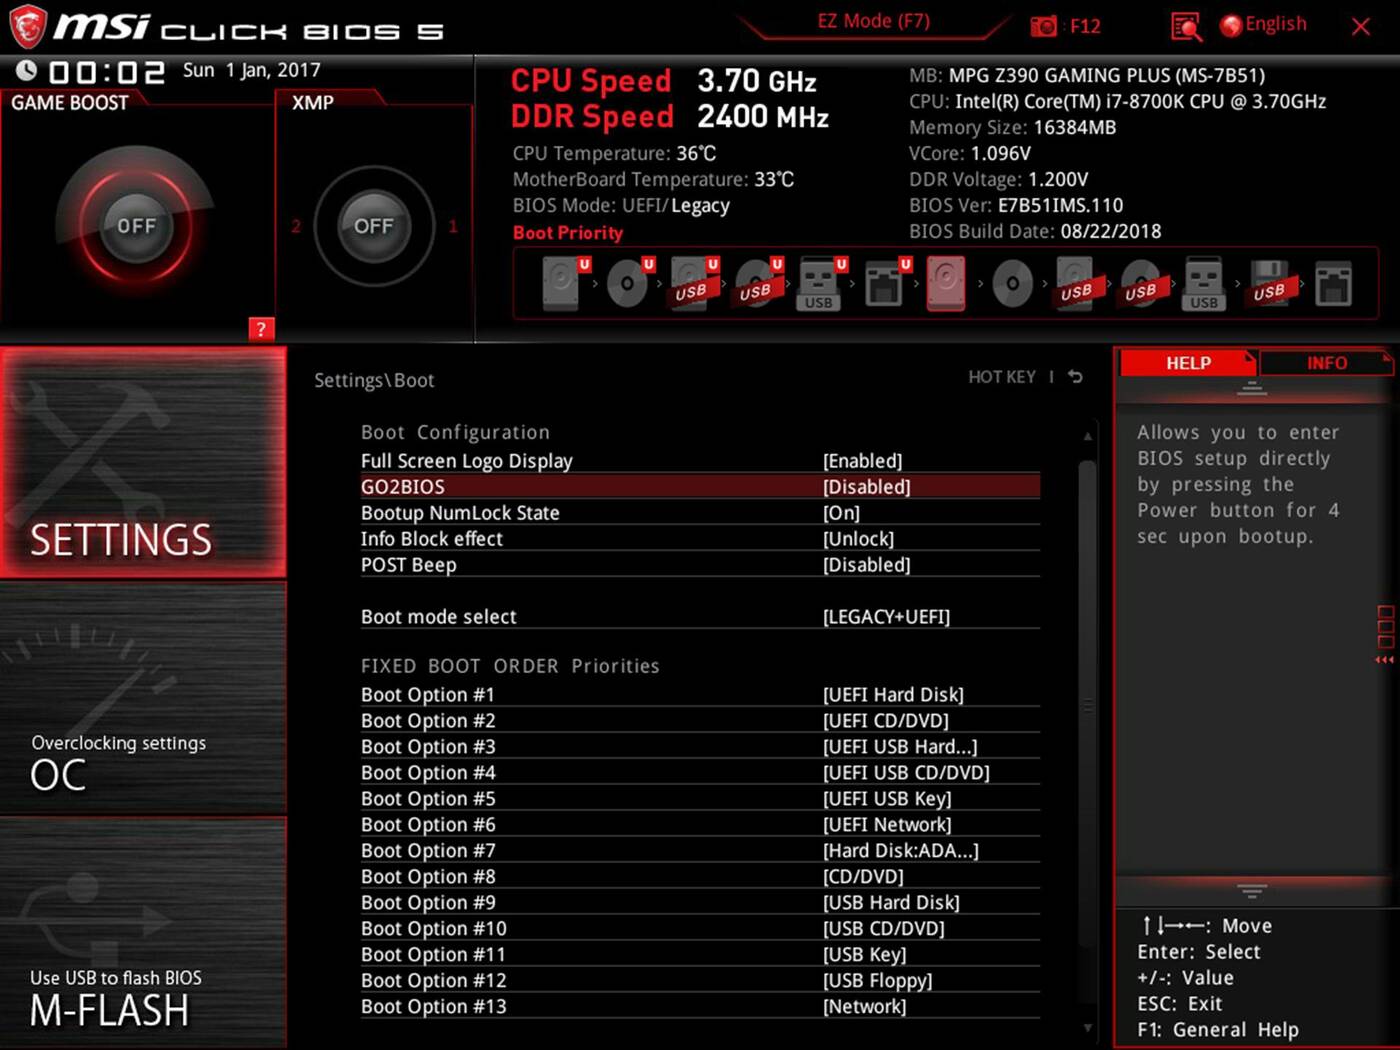Open Boot Option #7 Hard Disk dropdown

coord(900,851)
